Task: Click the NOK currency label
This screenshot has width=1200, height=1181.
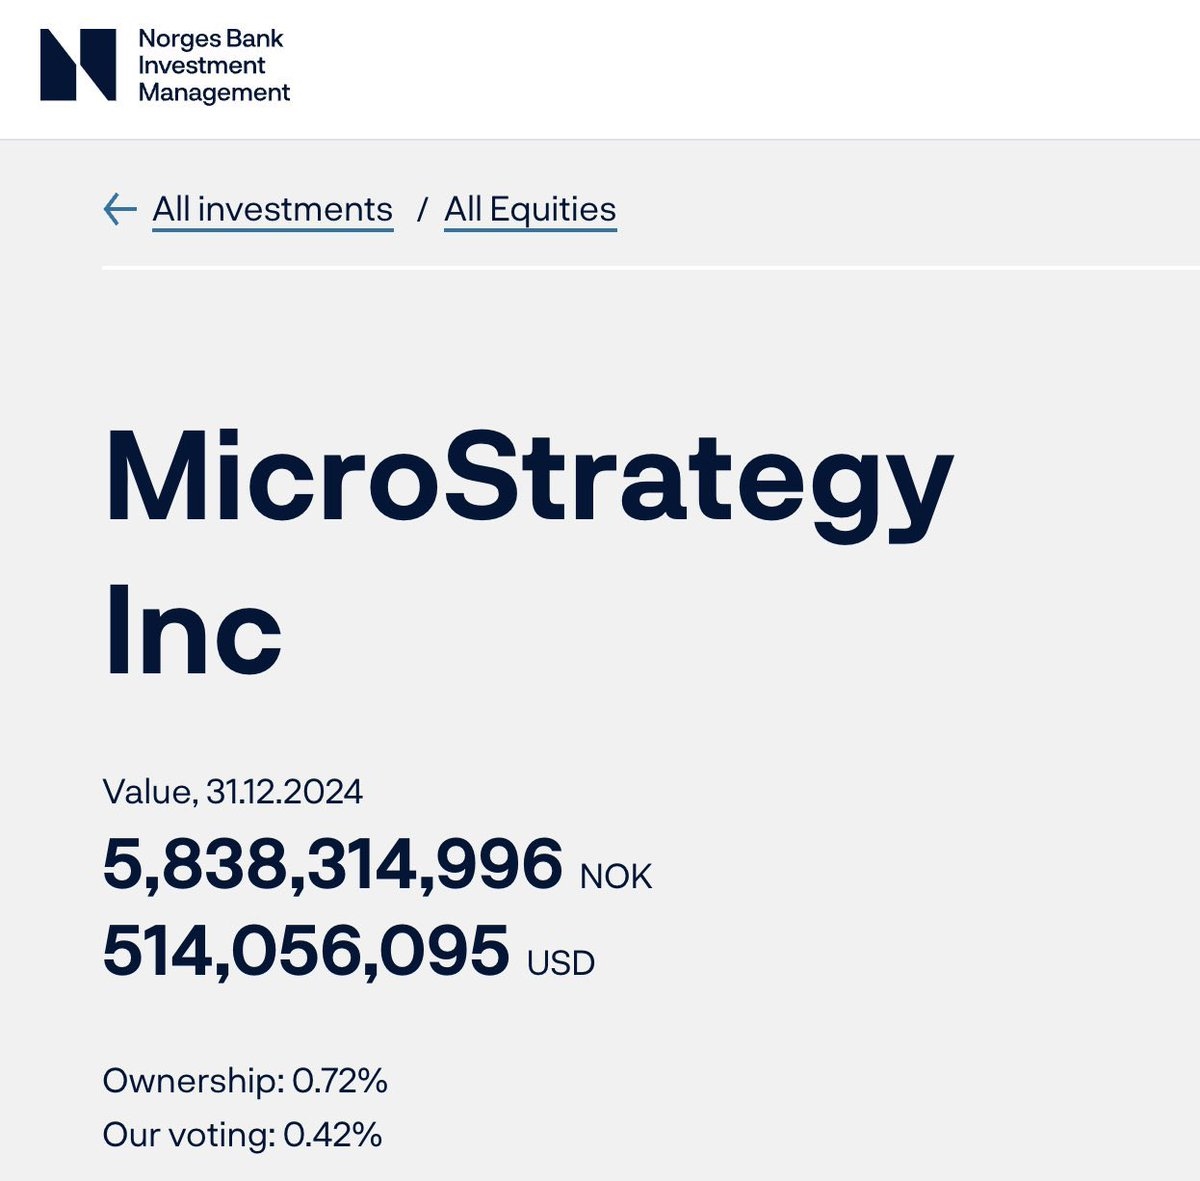Action: pyautogui.click(x=616, y=876)
